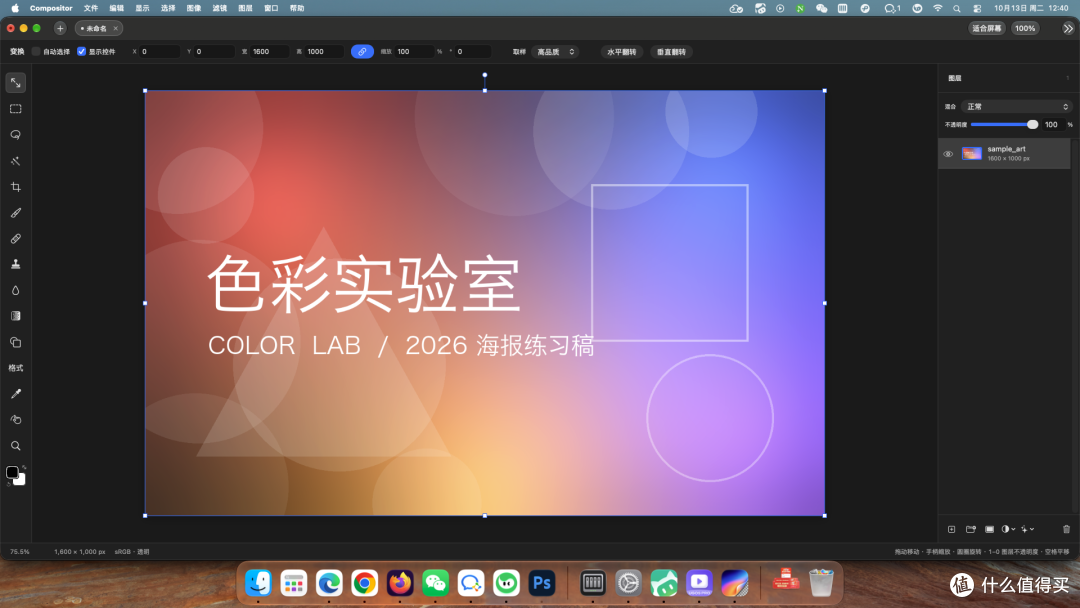Open Photoshop from the Dock
The width and height of the screenshot is (1080, 608).
click(x=542, y=583)
